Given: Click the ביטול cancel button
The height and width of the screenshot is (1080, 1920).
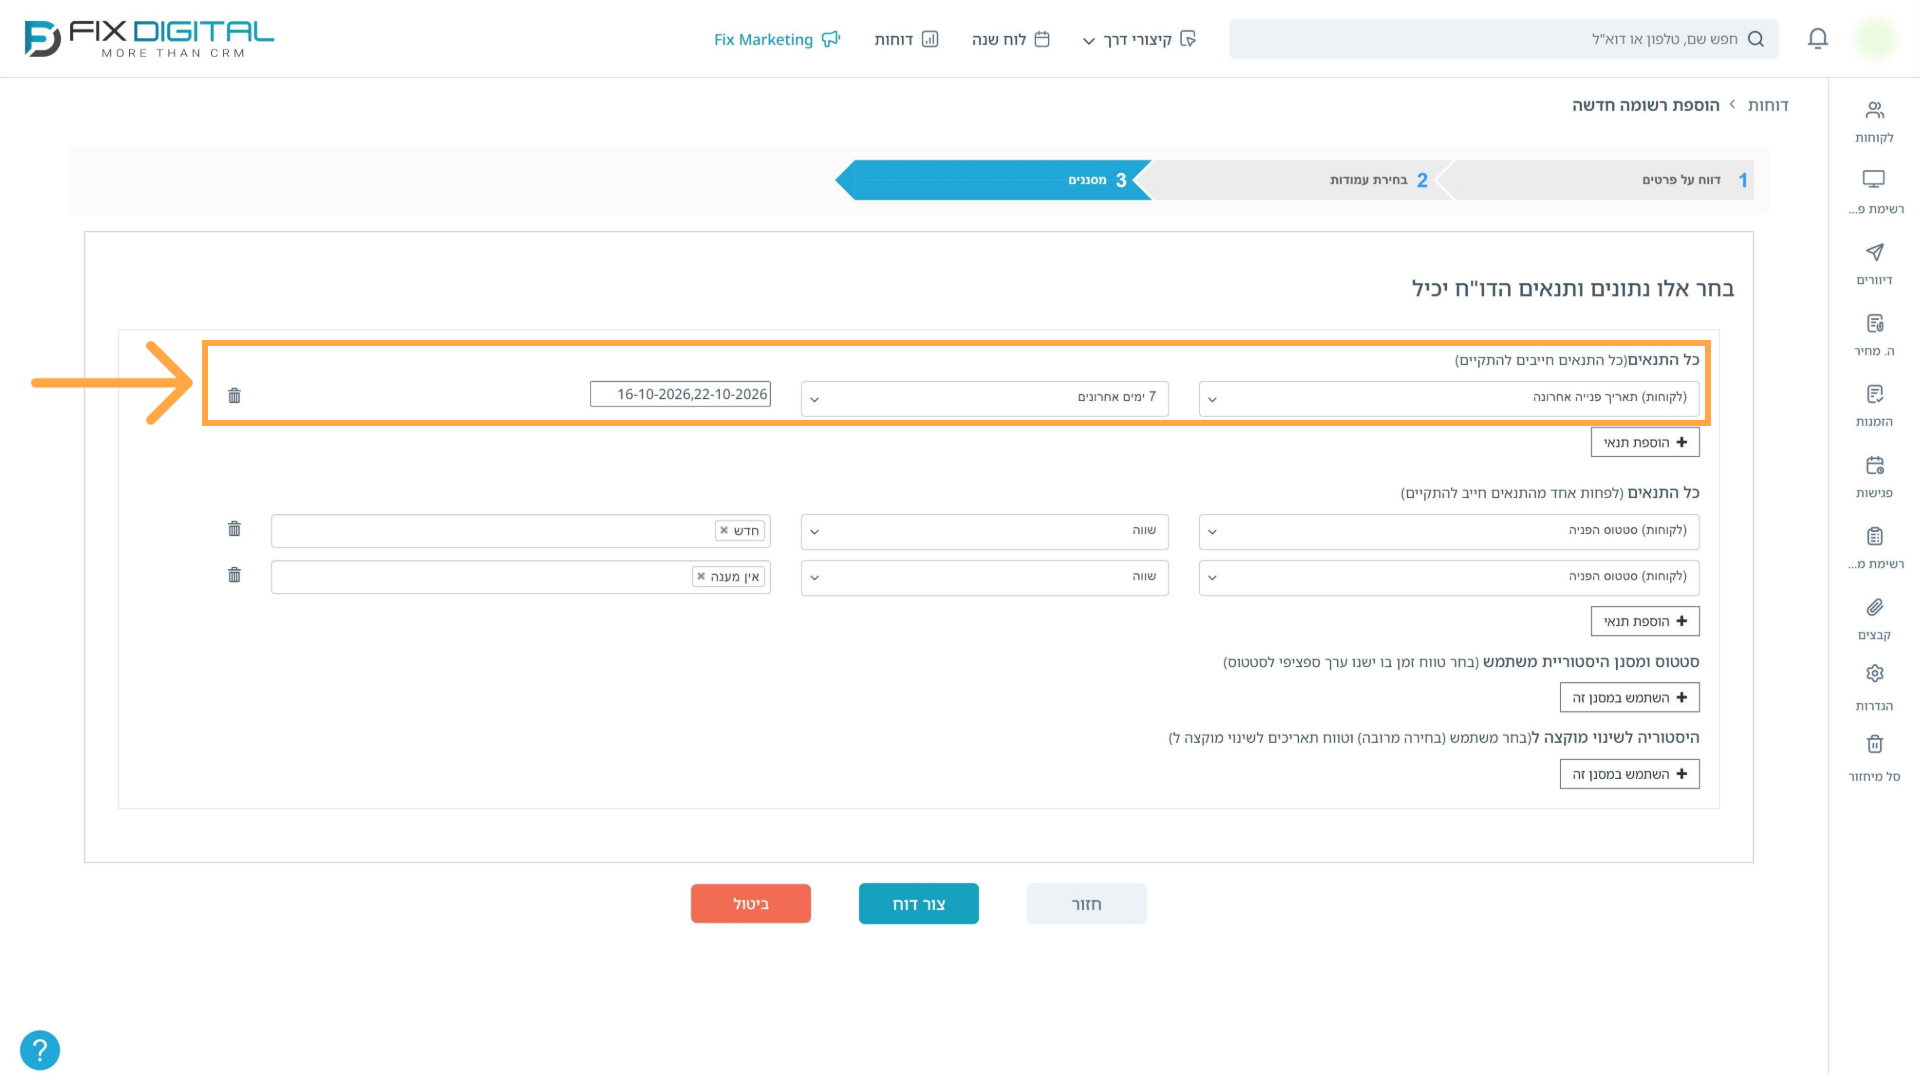Looking at the screenshot, I should click(x=751, y=904).
